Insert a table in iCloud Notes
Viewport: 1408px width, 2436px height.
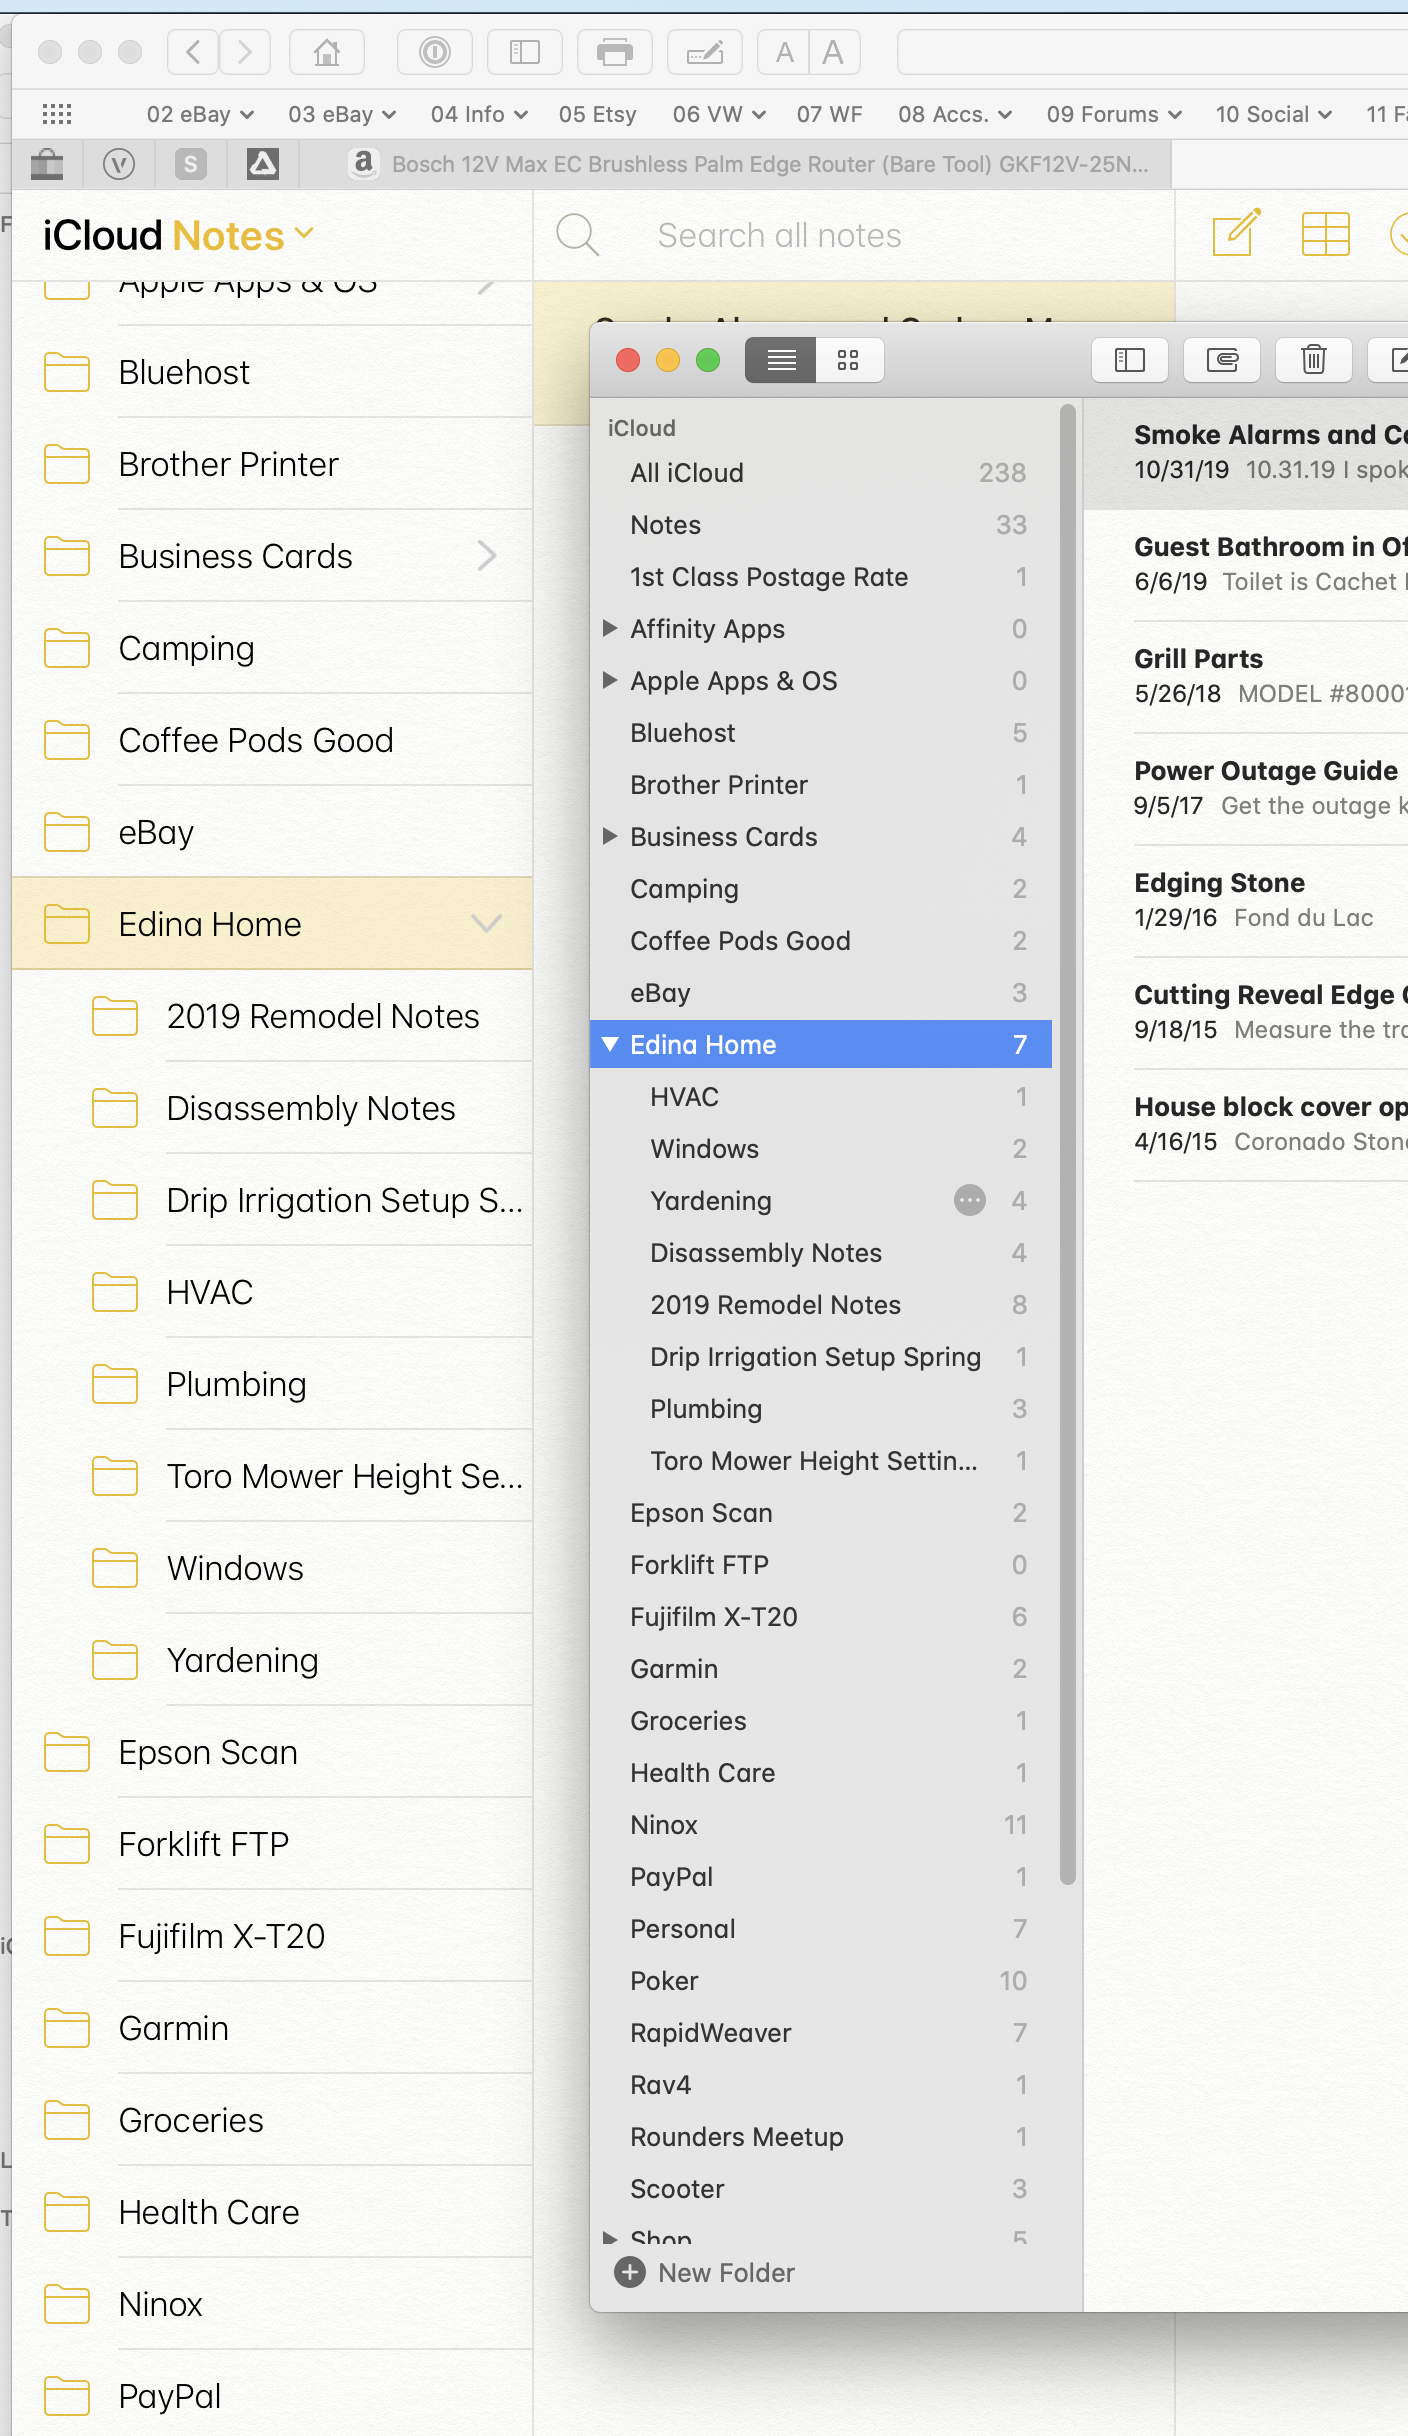click(1326, 234)
